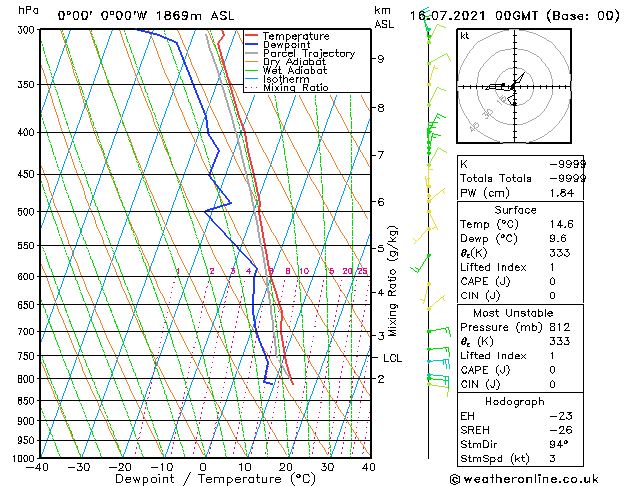Click the blue Dewpoint legend line
The image size is (629, 486).
251,45
